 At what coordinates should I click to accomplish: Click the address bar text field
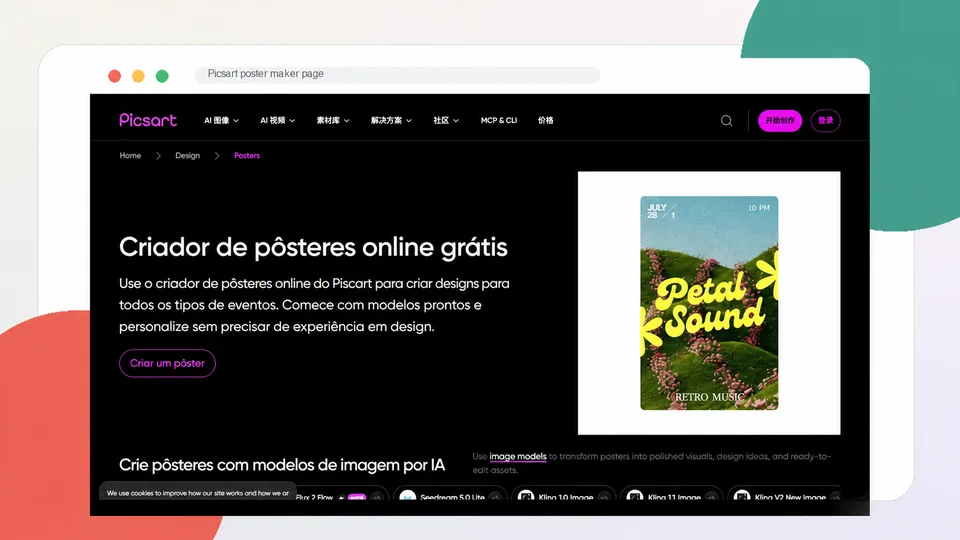point(397,74)
